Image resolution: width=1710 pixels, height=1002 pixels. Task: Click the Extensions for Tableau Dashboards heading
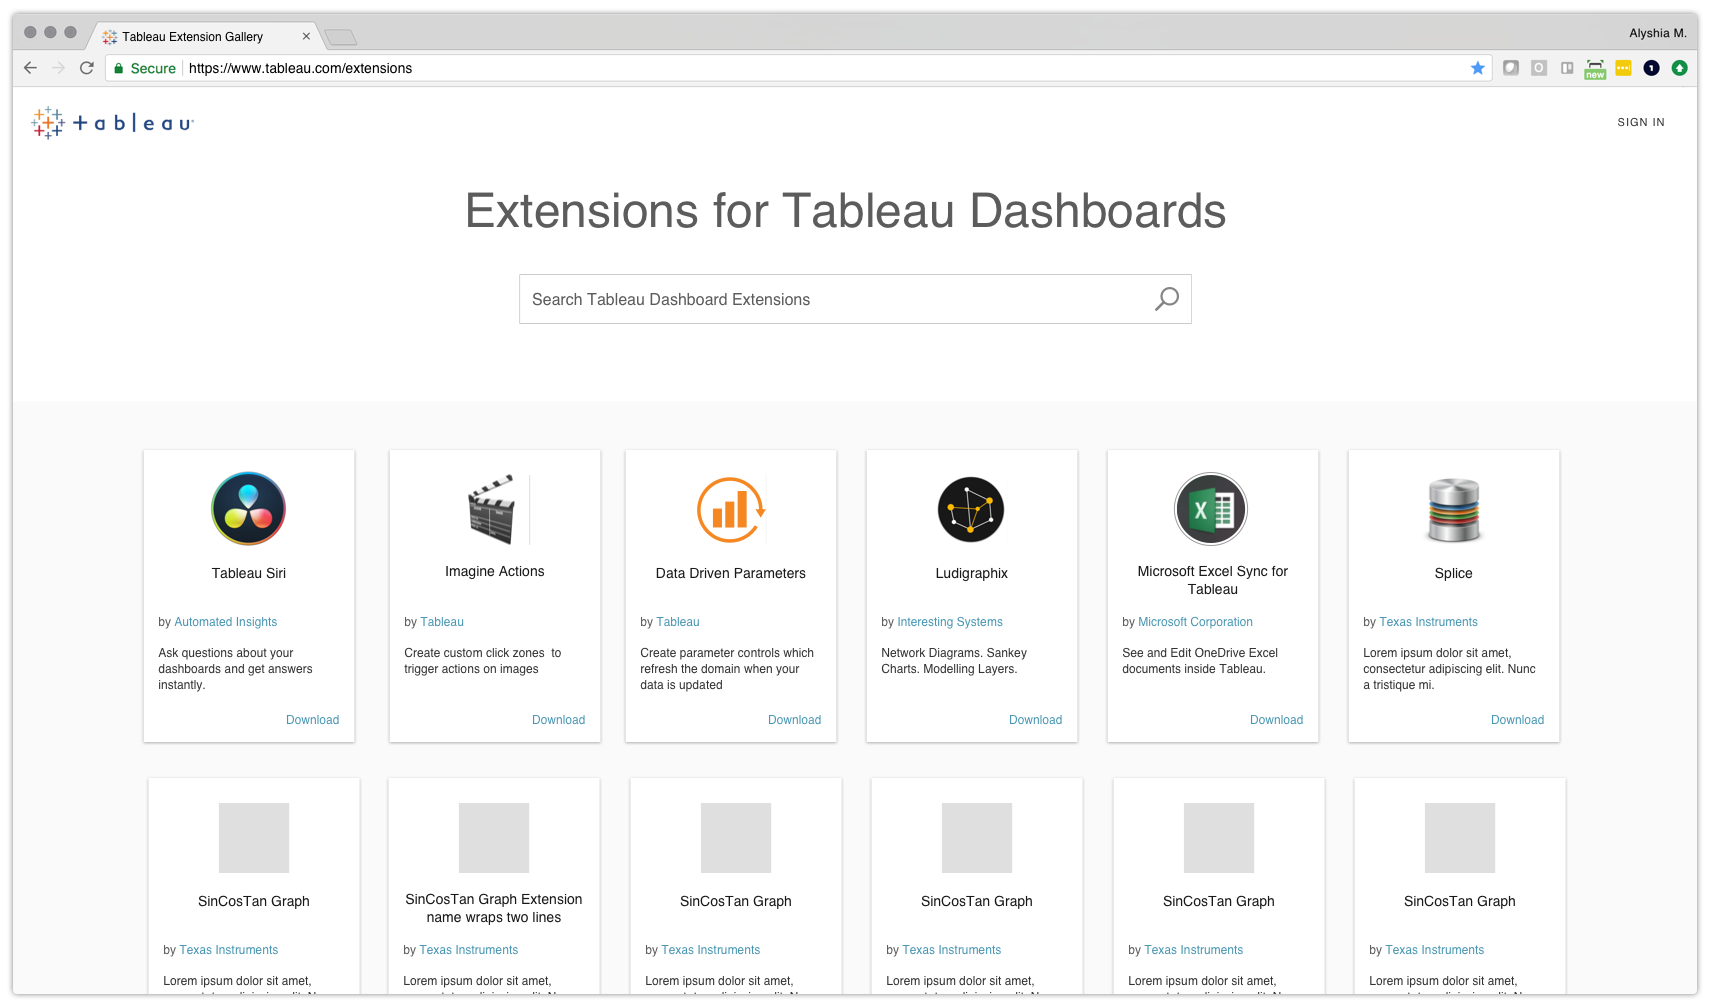tap(846, 211)
